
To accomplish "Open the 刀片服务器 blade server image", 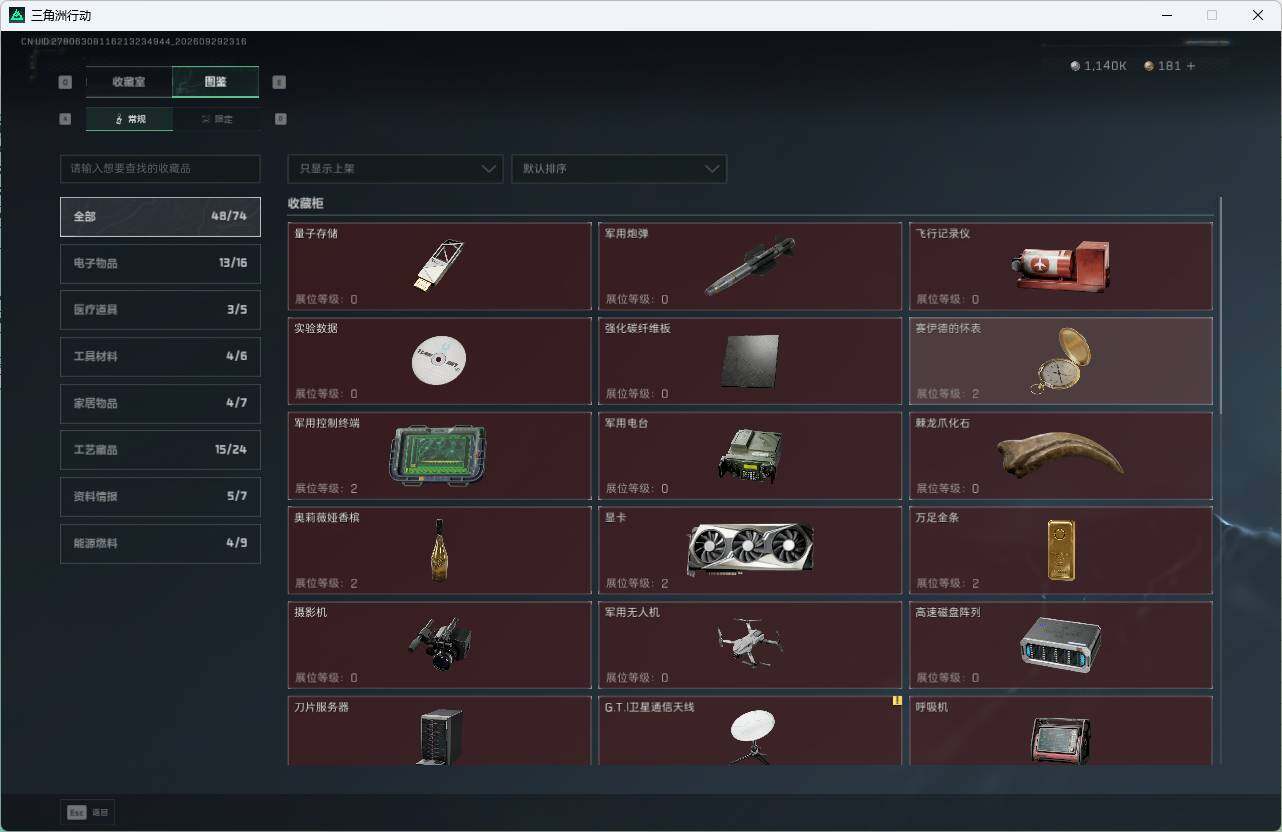I will tap(439, 737).
